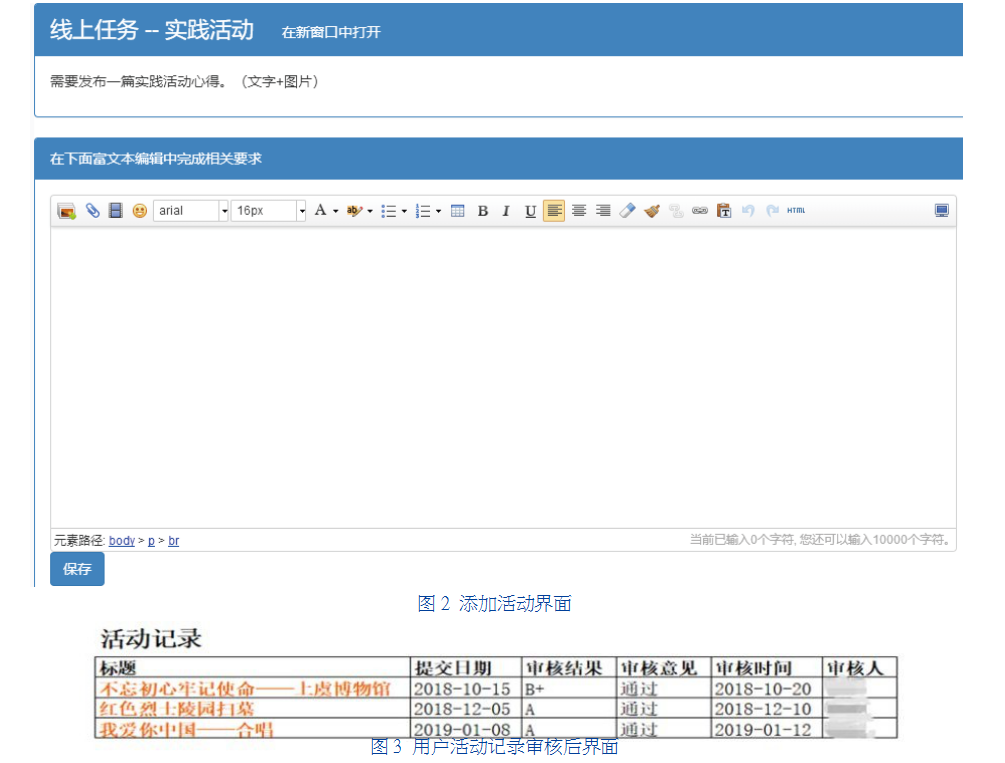This screenshot has height=763, width=1005.
Task: Select center text alignment
Action: click(579, 210)
